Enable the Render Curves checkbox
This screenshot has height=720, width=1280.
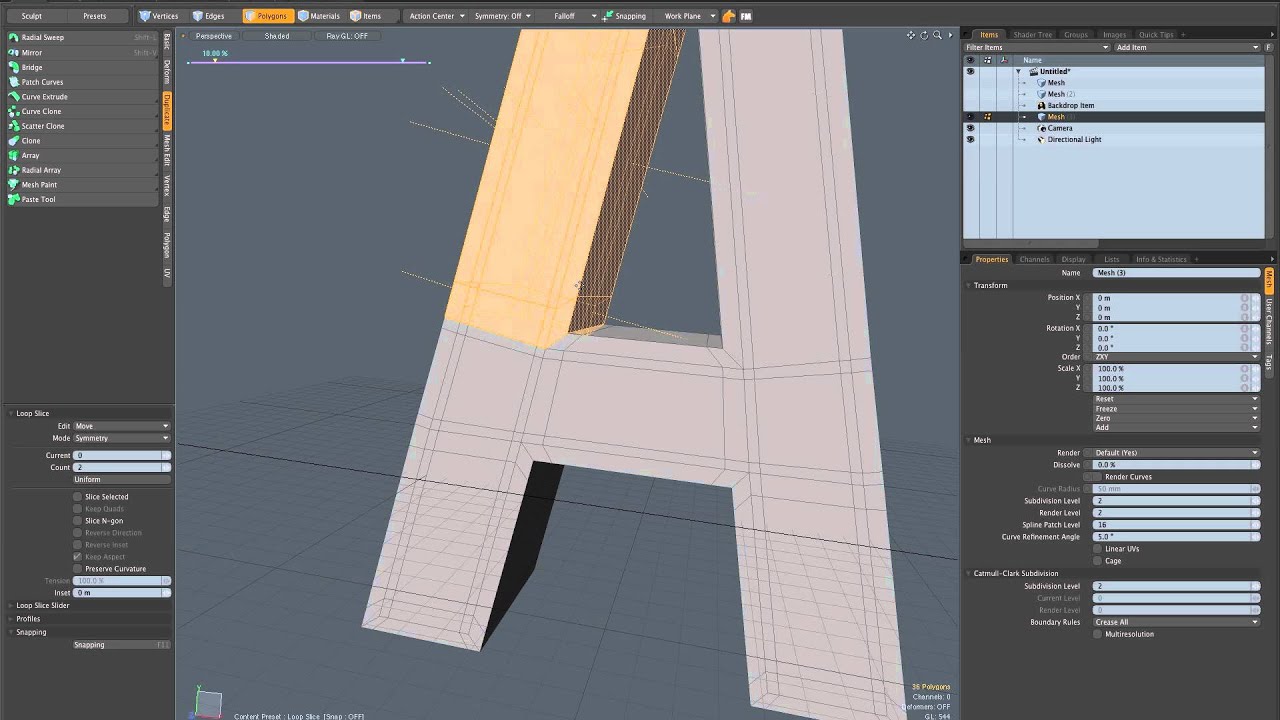pyautogui.click(x=1098, y=477)
